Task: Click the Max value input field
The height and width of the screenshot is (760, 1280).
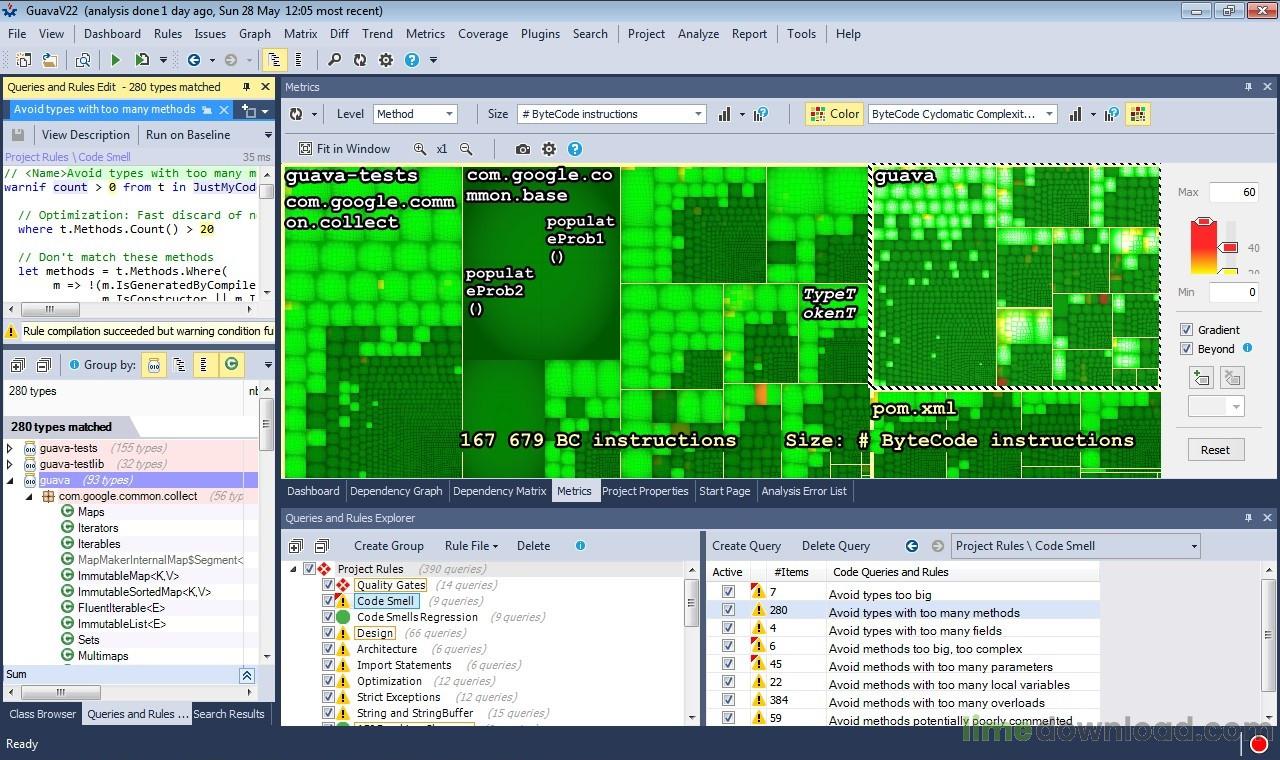Action: pos(1233,192)
